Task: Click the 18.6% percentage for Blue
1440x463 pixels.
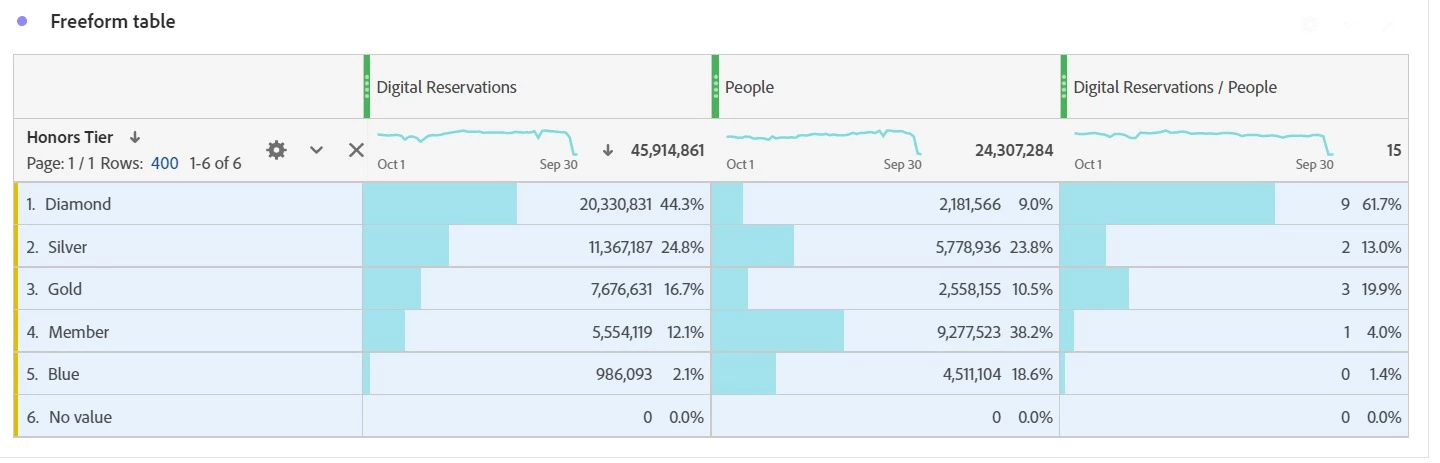Action: pos(1032,374)
